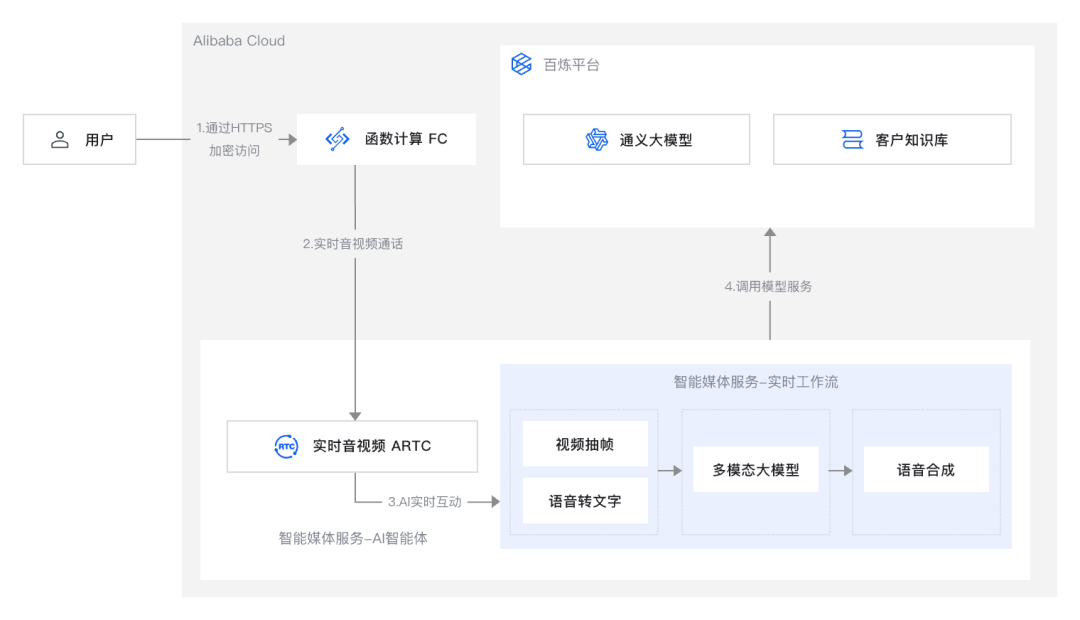Click the 3.AI实时互动 label
Screen dimensions: 1080x620
[424, 502]
